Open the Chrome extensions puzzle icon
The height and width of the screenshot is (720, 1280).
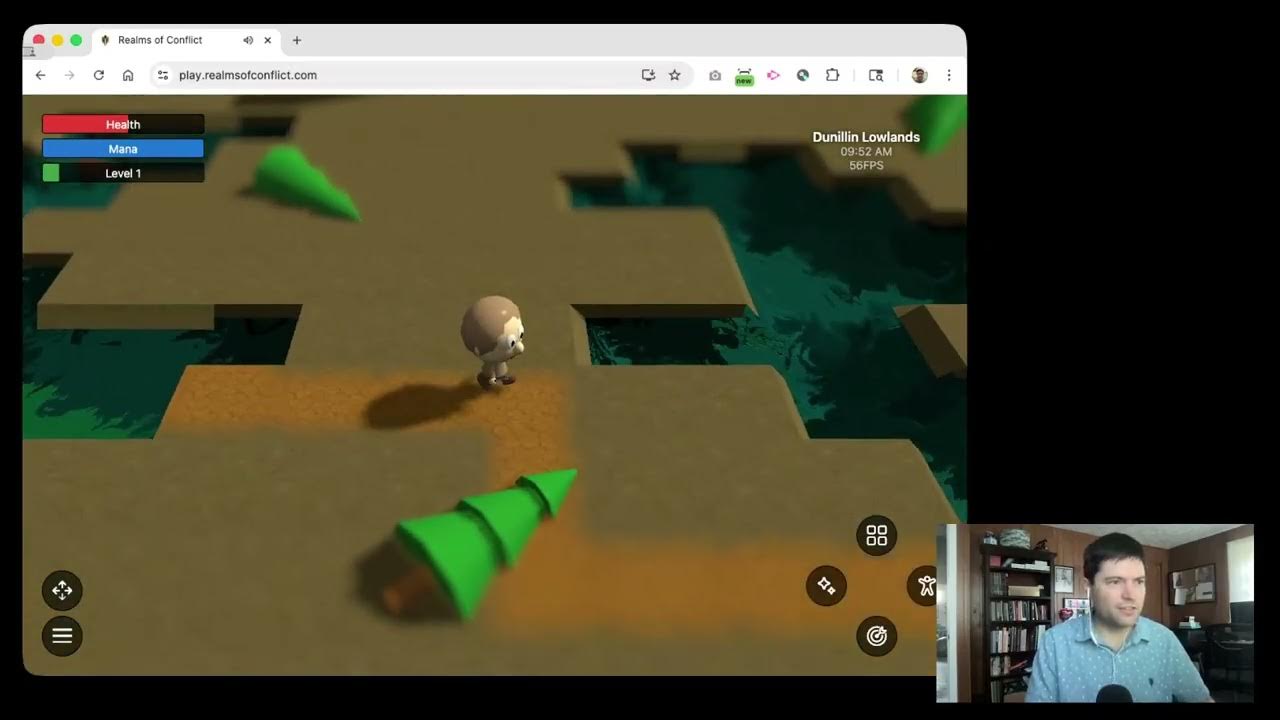coord(832,75)
